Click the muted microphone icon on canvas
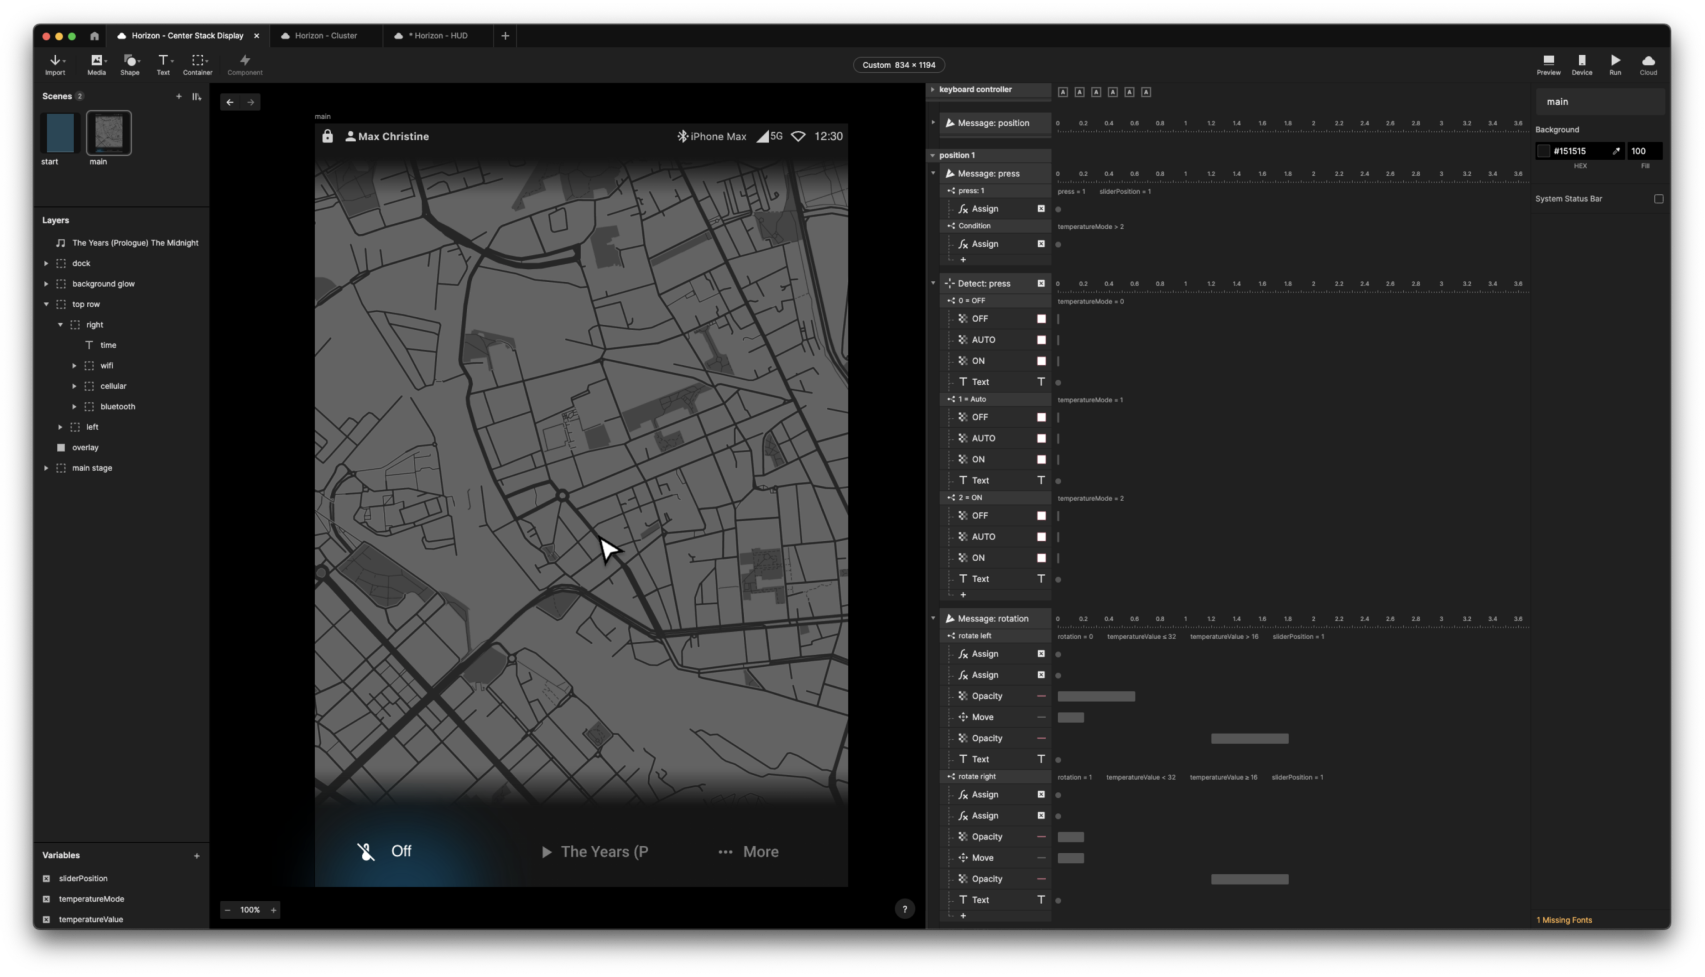This screenshot has height=977, width=1705. [366, 852]
